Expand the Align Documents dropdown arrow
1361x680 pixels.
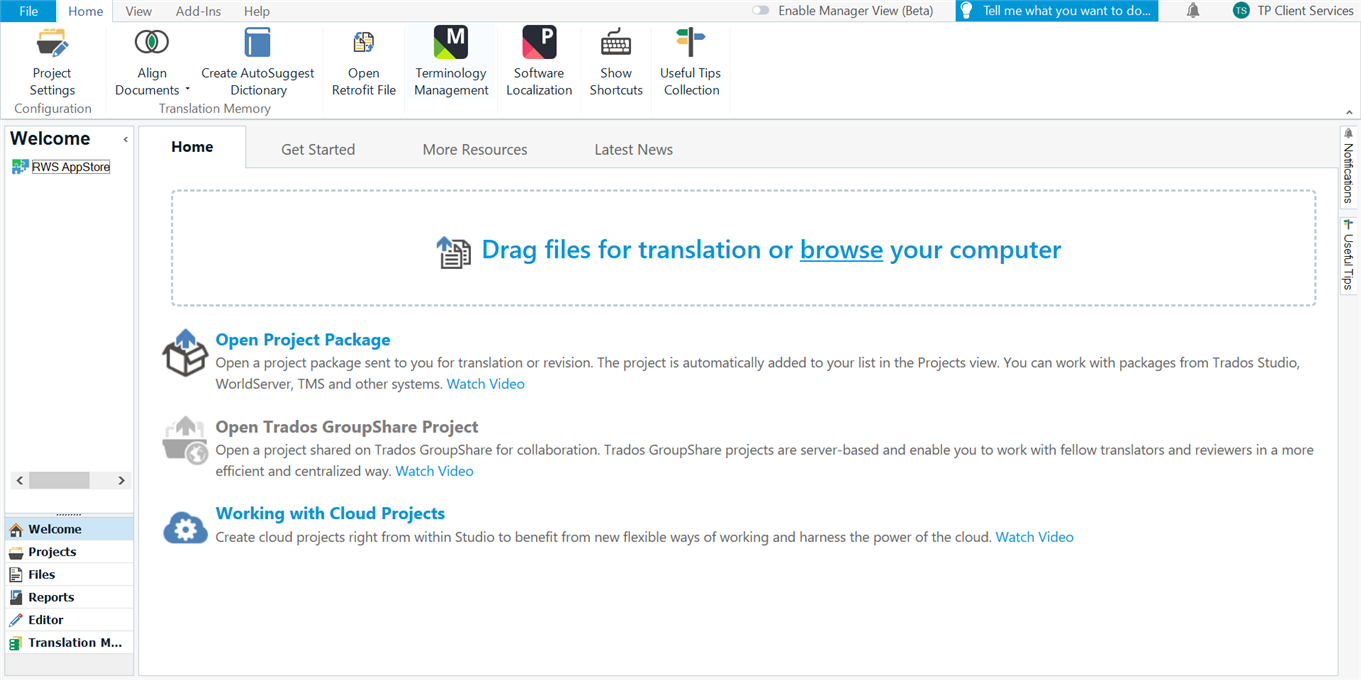click(187, 90)
